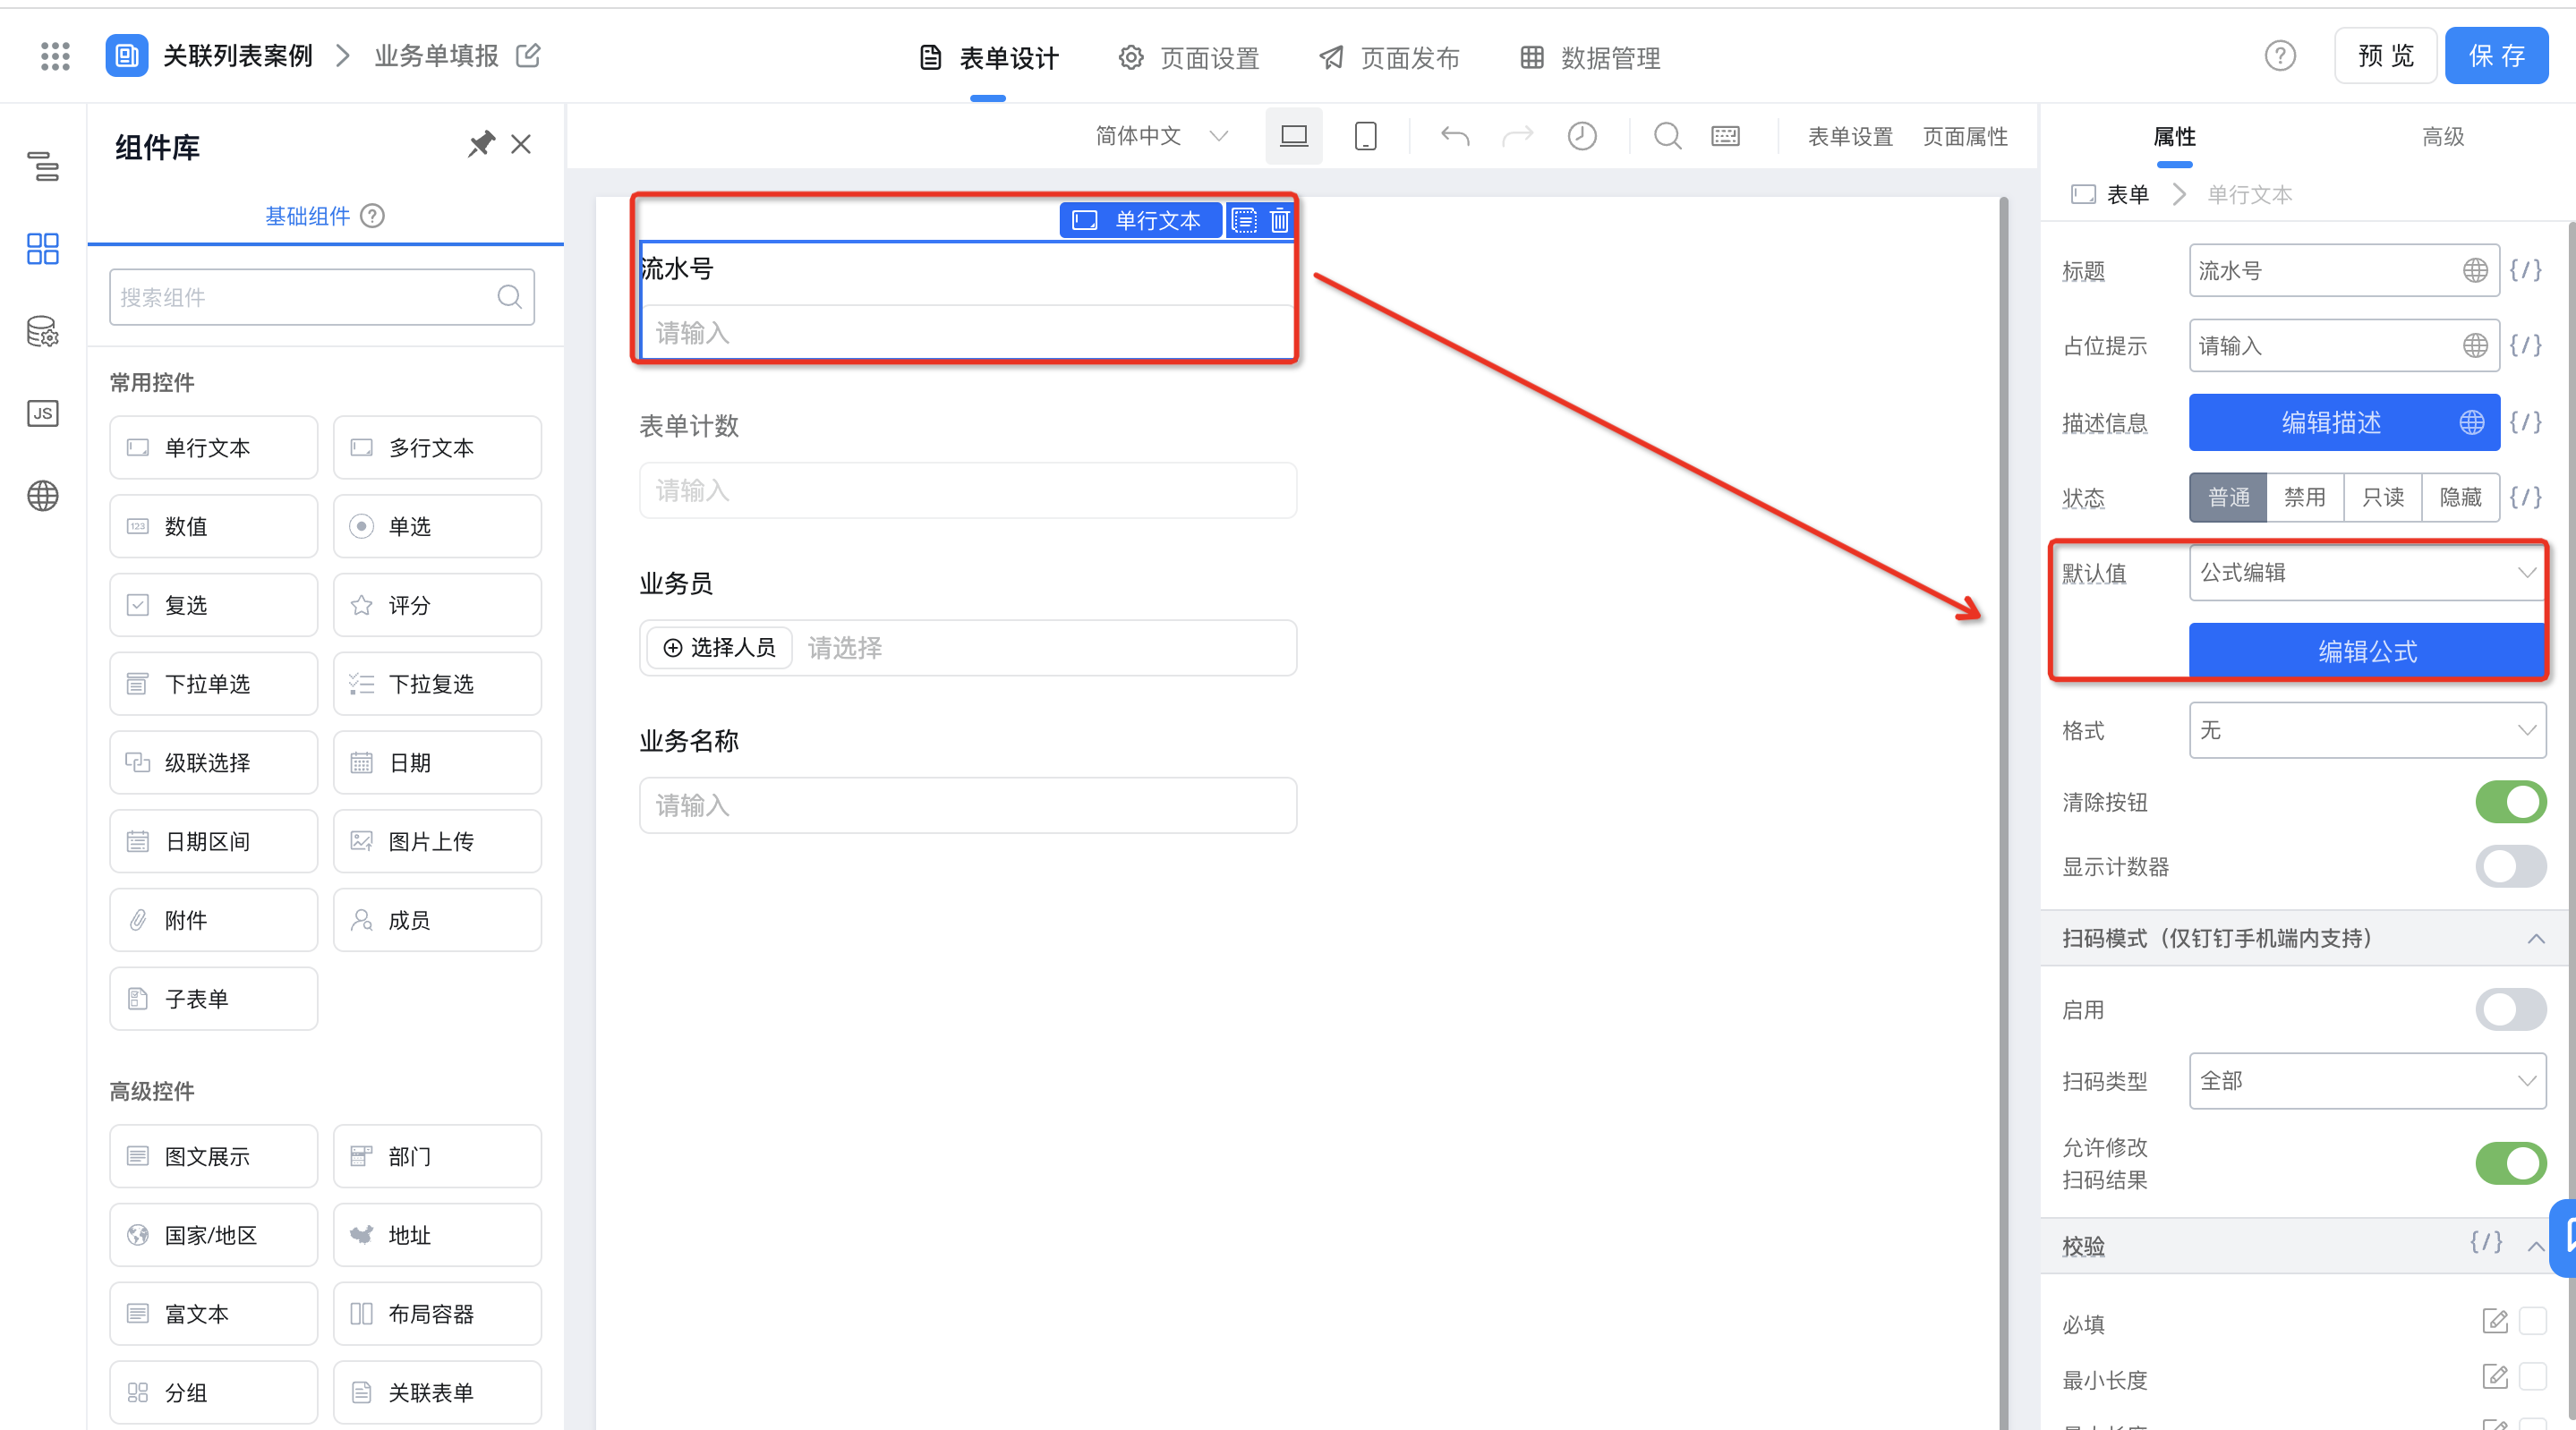Toggle the 清除按钮 switch off
Screen dimensions: 2576x1430
pos(2511,802)
